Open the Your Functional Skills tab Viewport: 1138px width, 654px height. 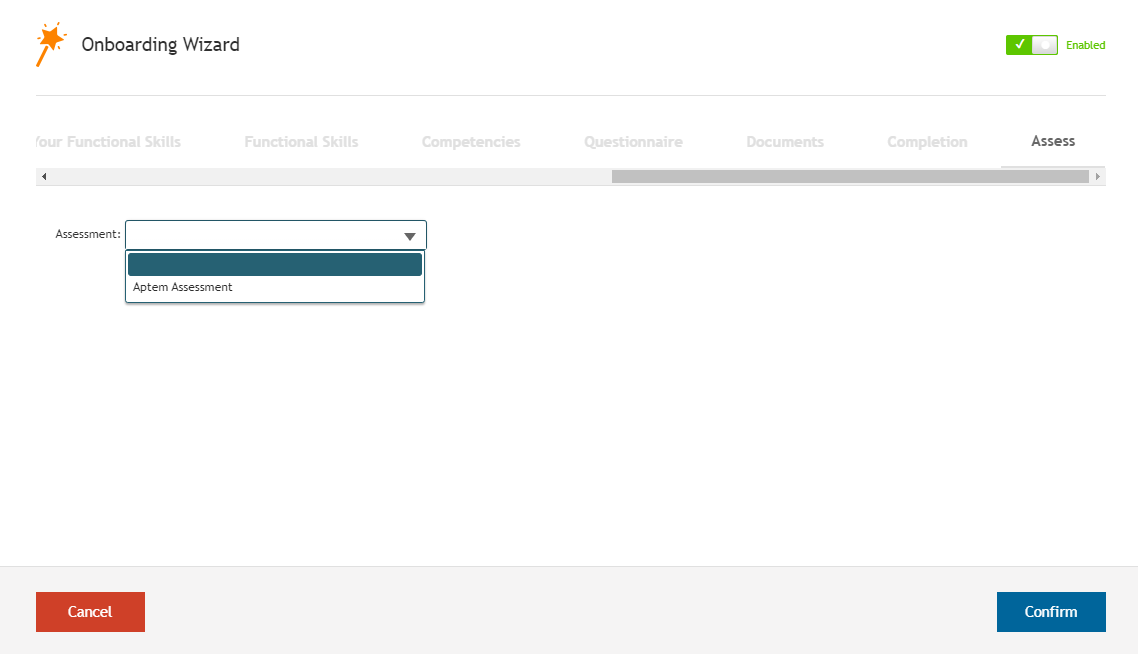pos(108,142)
